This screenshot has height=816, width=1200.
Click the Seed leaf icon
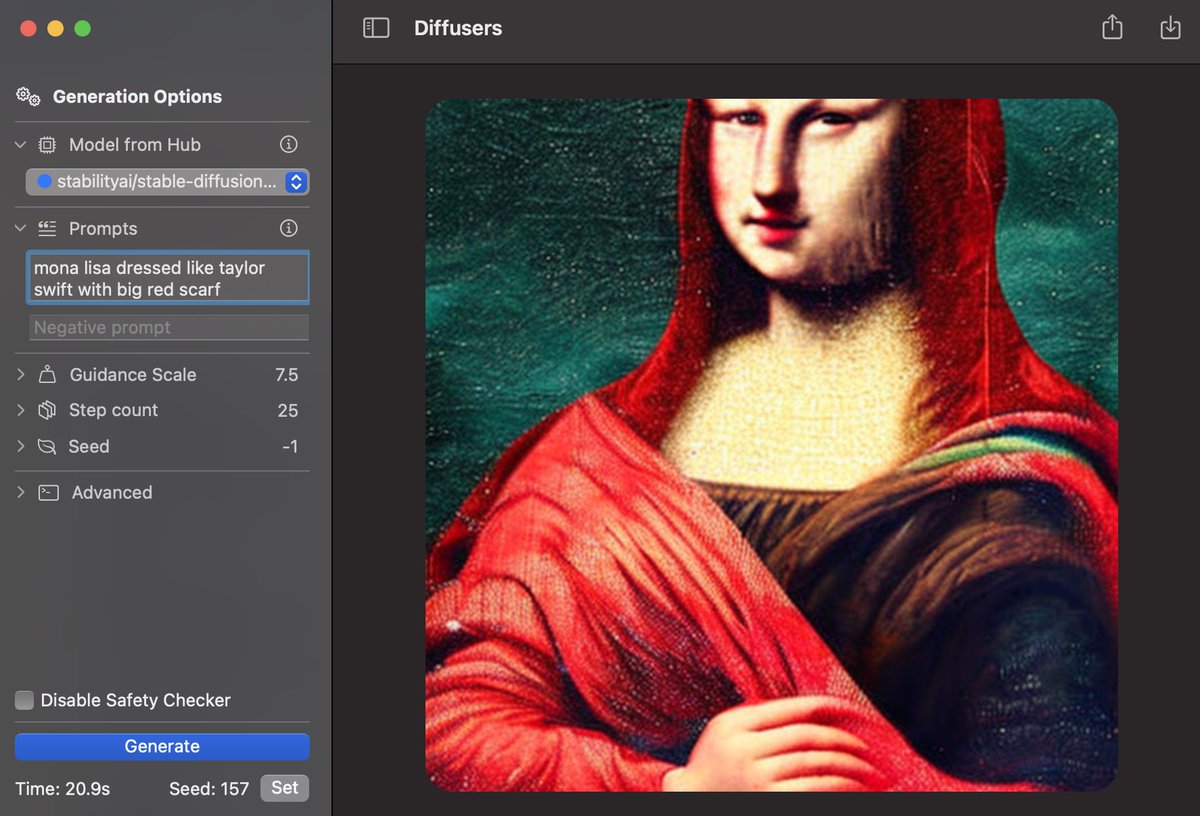[47, 447]
